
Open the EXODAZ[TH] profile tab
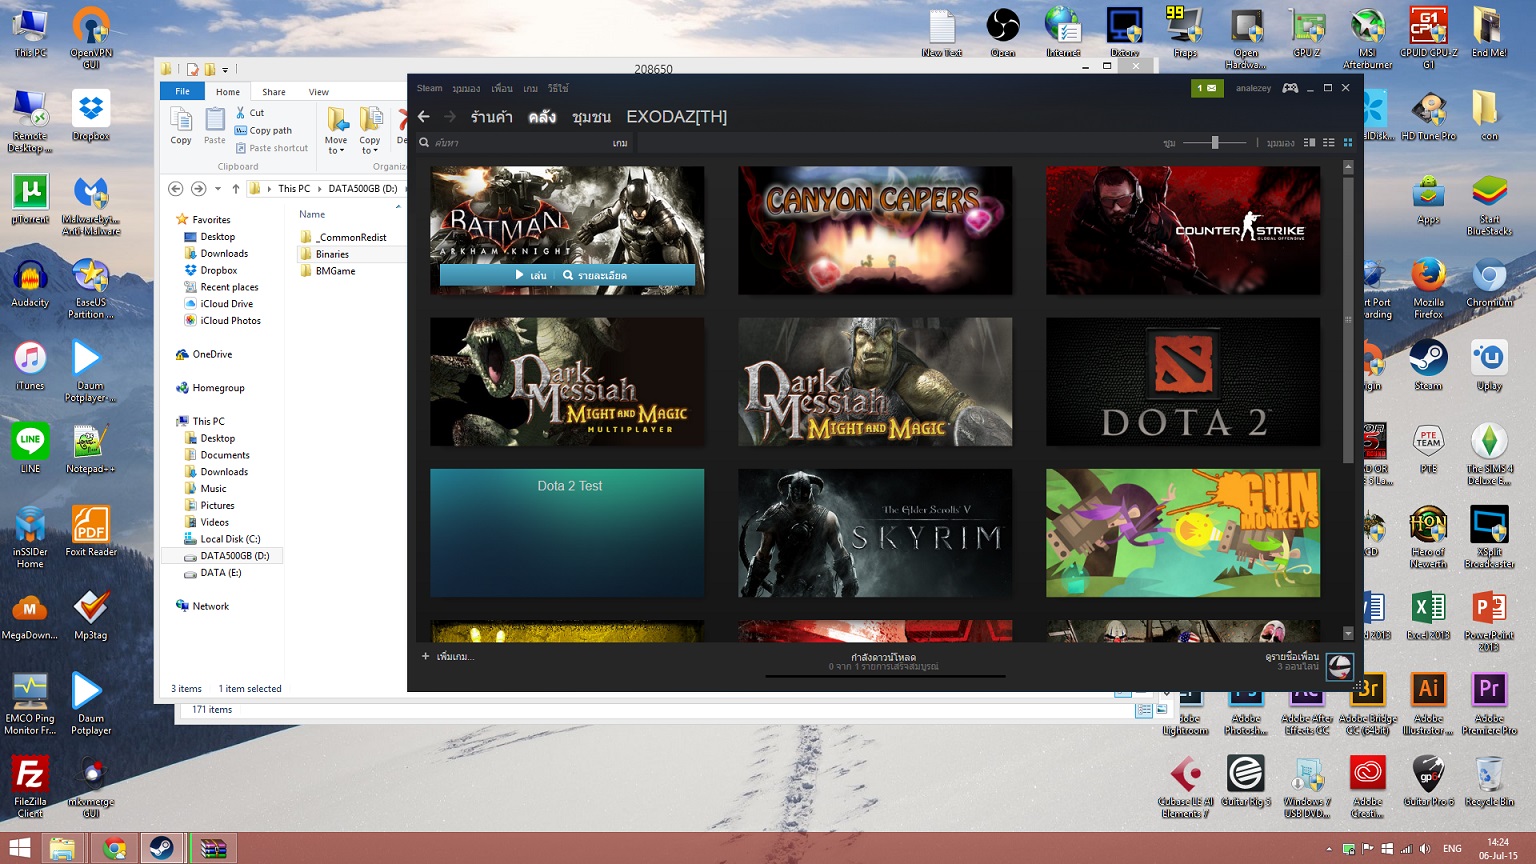(677, 117)
